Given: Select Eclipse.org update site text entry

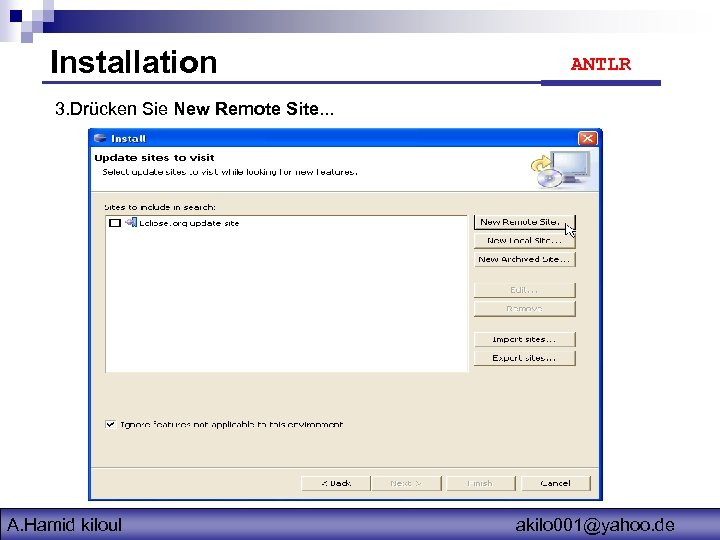Looking at the screenshot, I should [x=189, y=224].
